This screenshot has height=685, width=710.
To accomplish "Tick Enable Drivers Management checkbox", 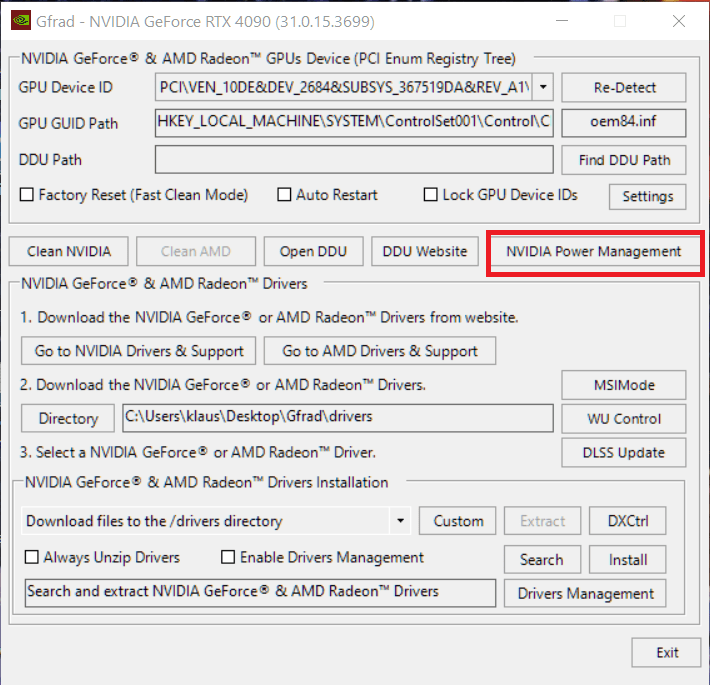I will coord(228,557).
